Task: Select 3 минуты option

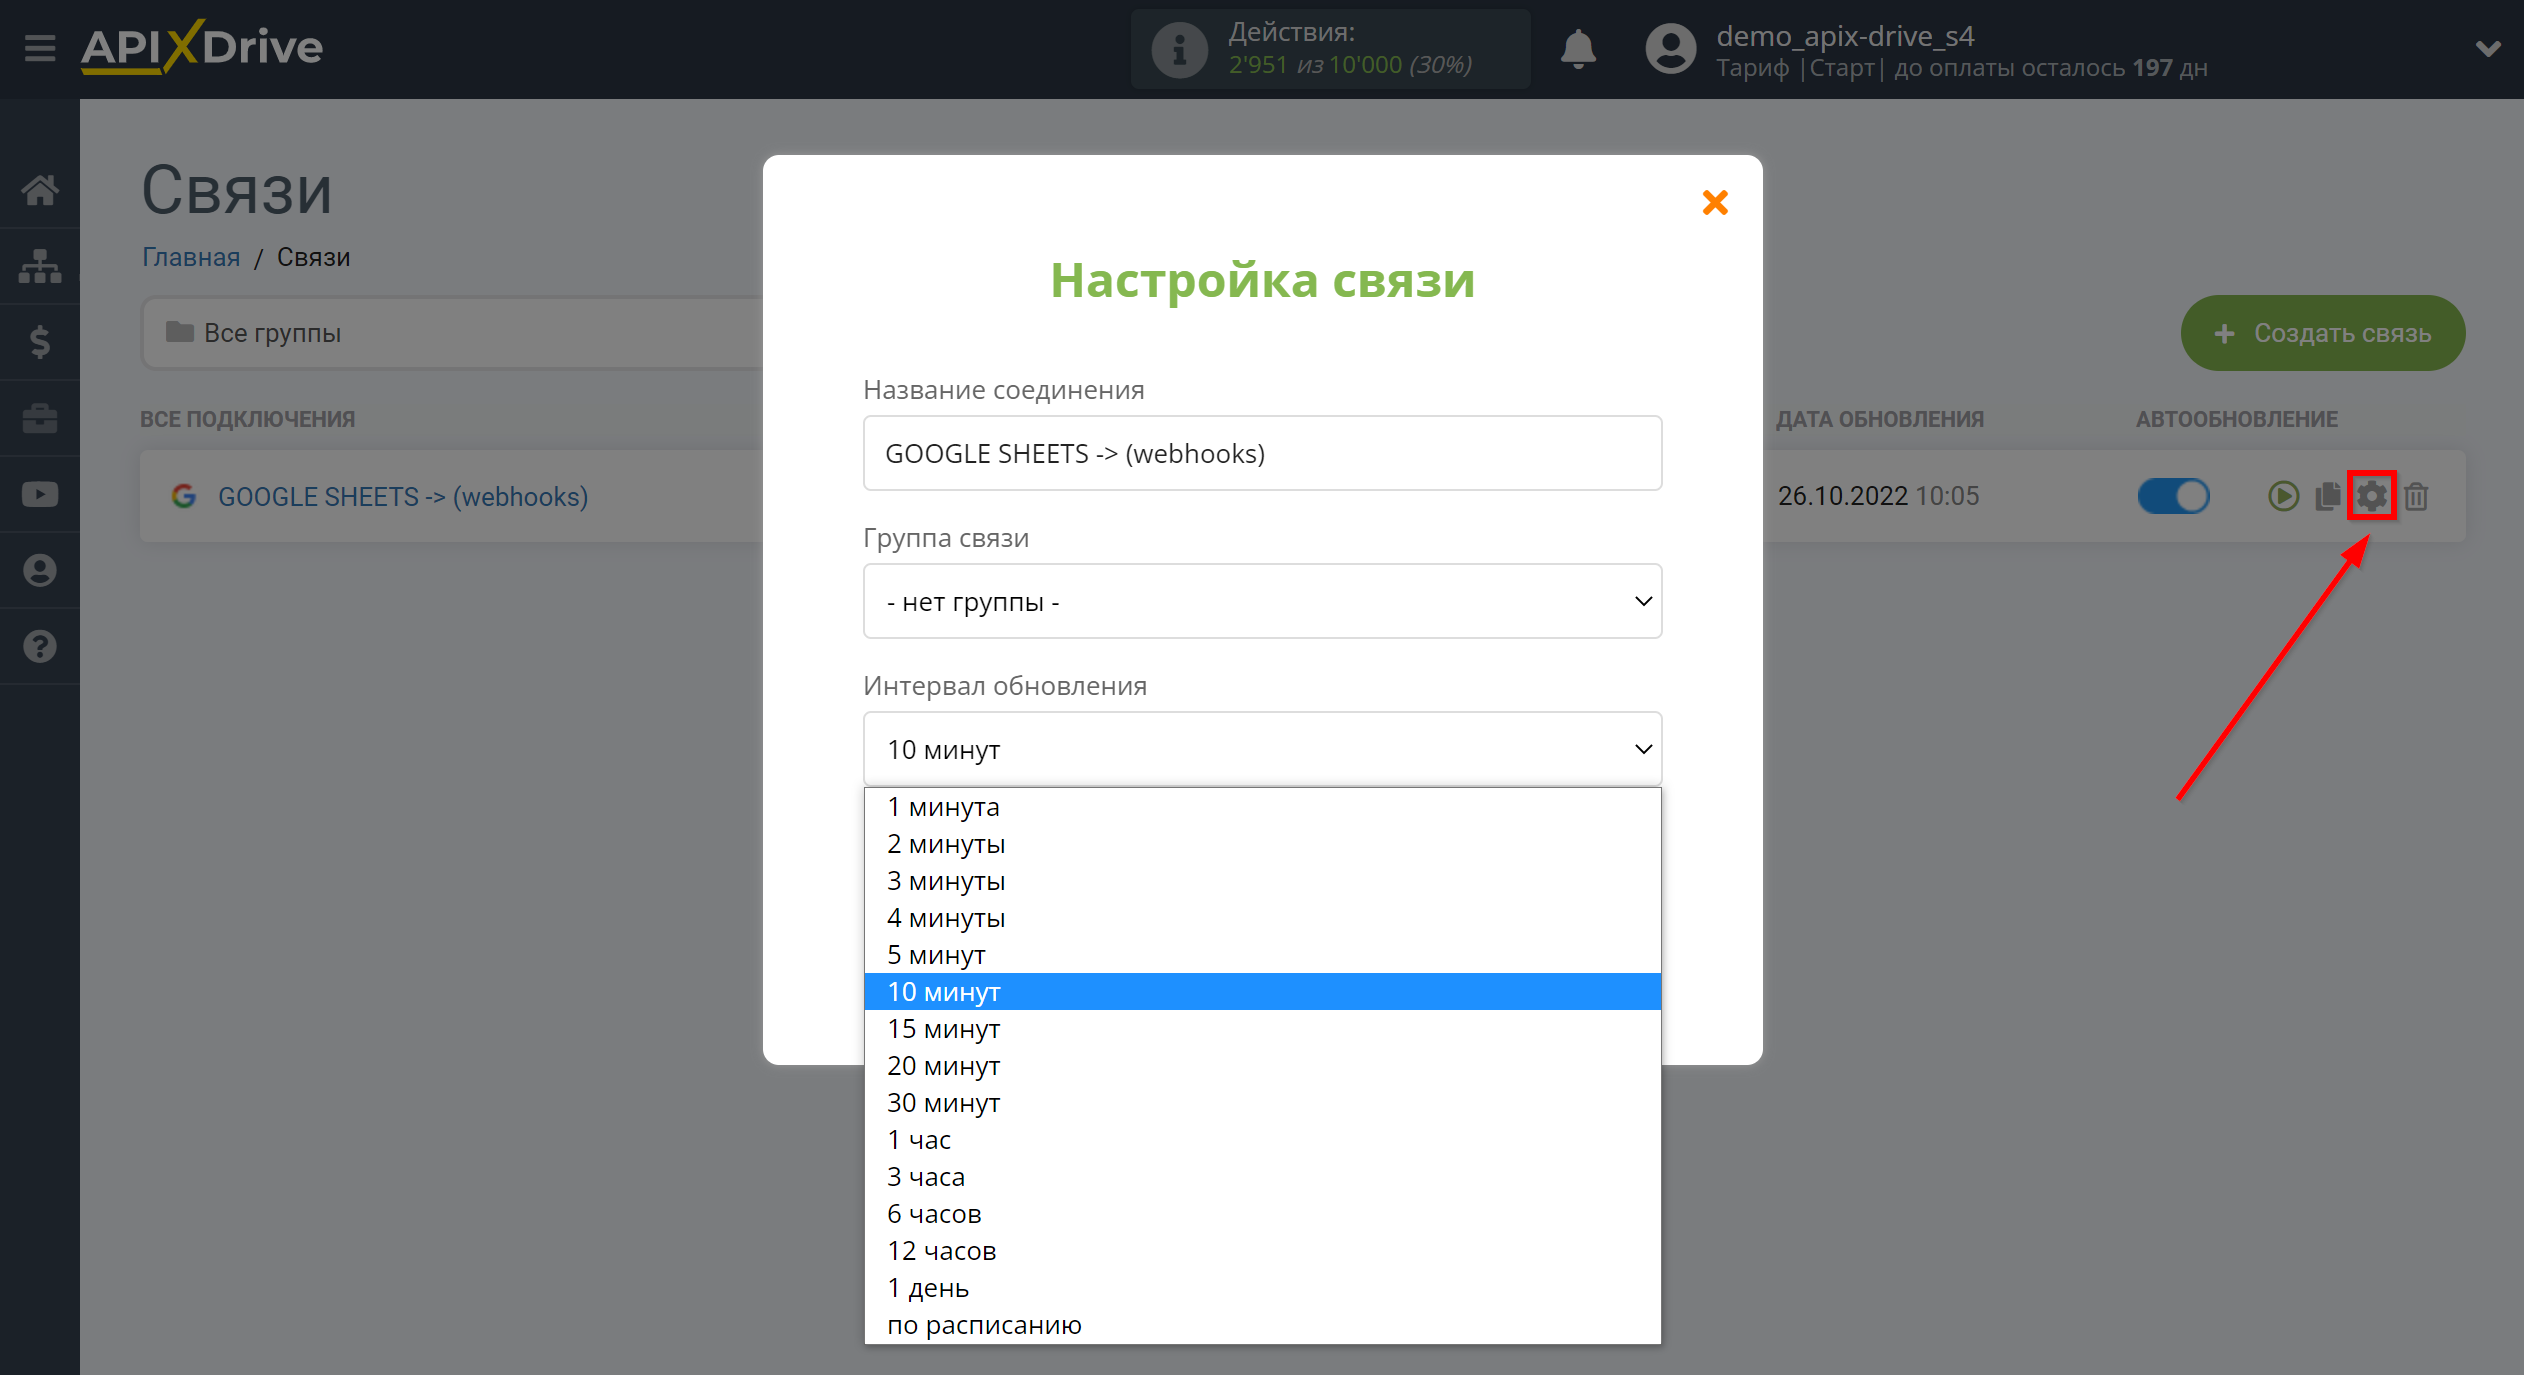Action: click(1262, 881)
